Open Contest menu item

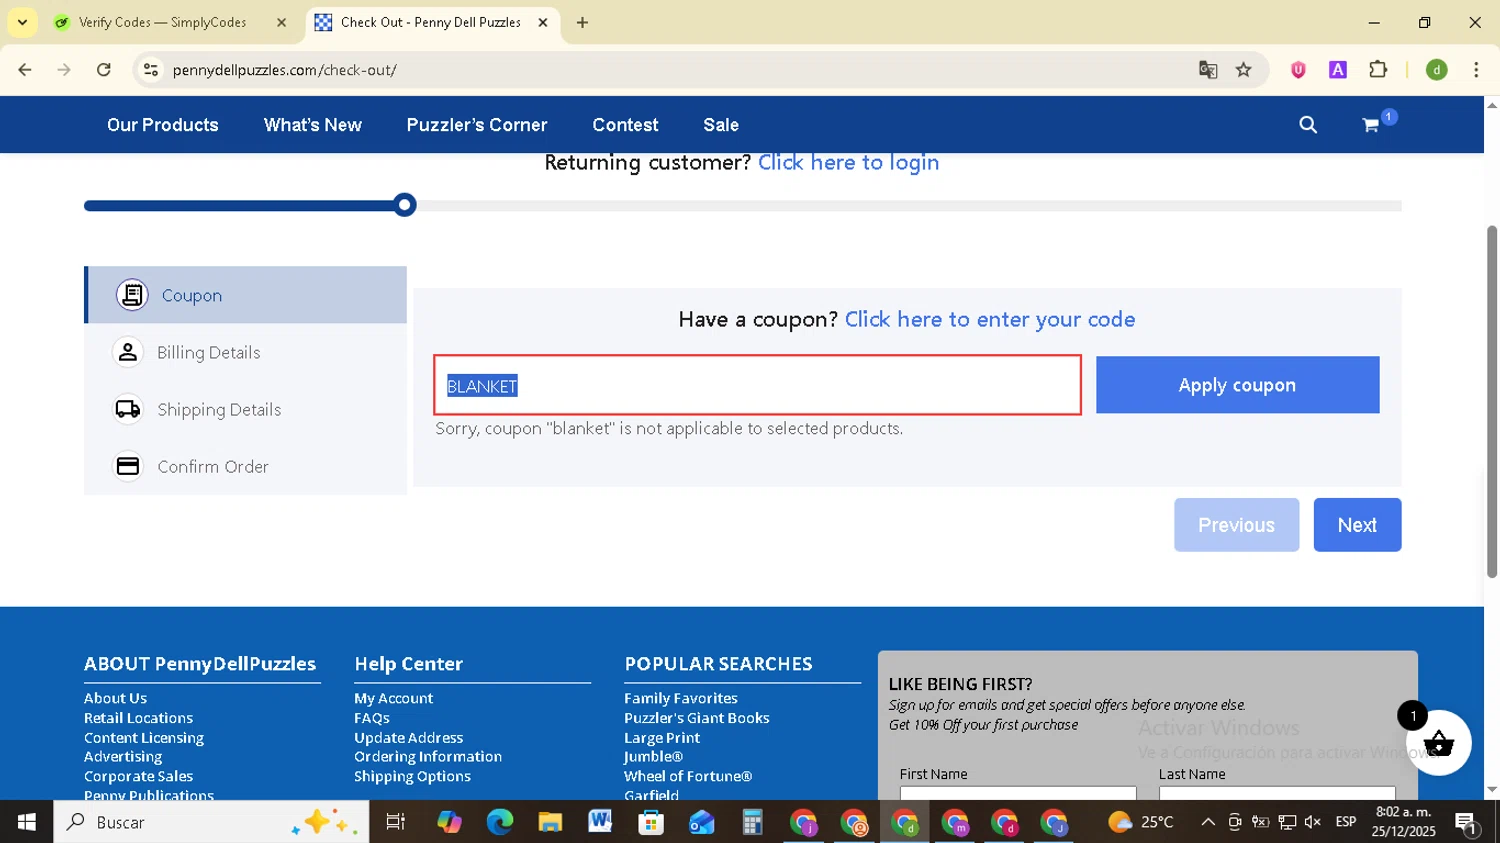(625, 125)
